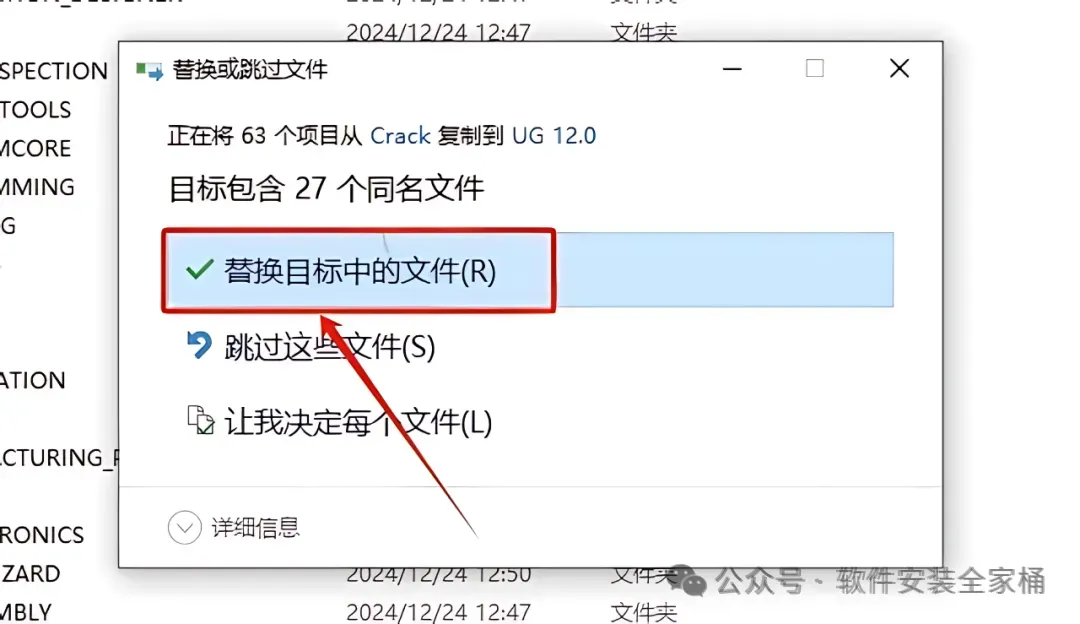Viewport: 1080px width, 624px height.
Task: Click the blue skip arrow icon
Action: pos(199,344)
